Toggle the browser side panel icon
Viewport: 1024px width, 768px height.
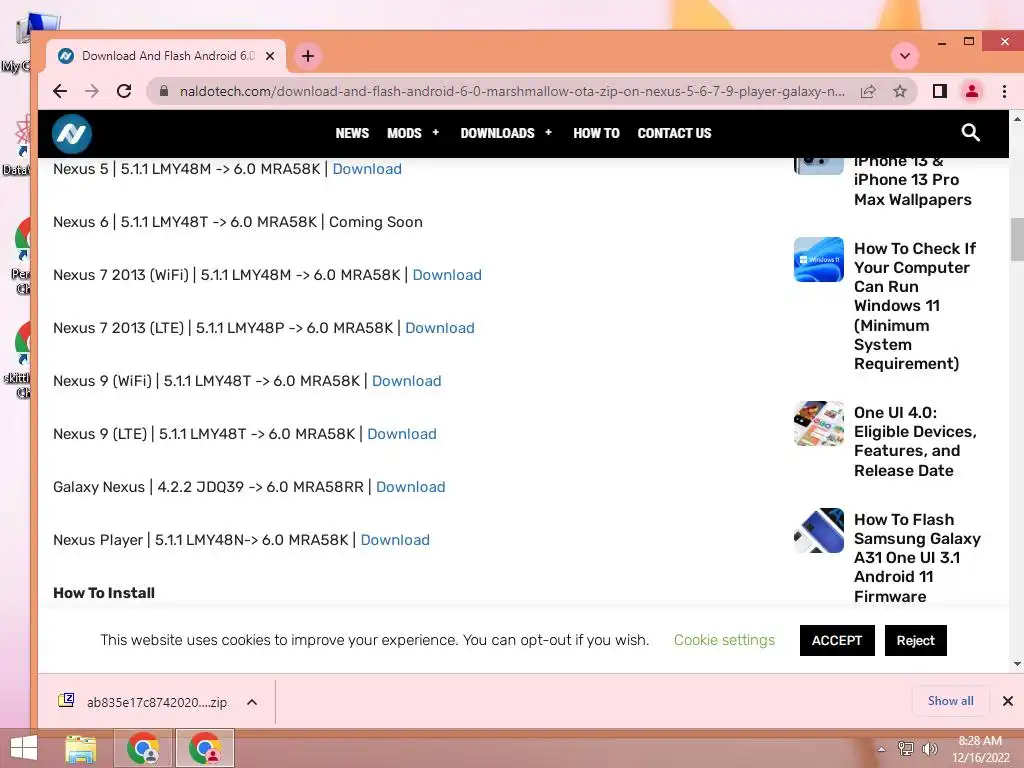(x=940, y=91)
